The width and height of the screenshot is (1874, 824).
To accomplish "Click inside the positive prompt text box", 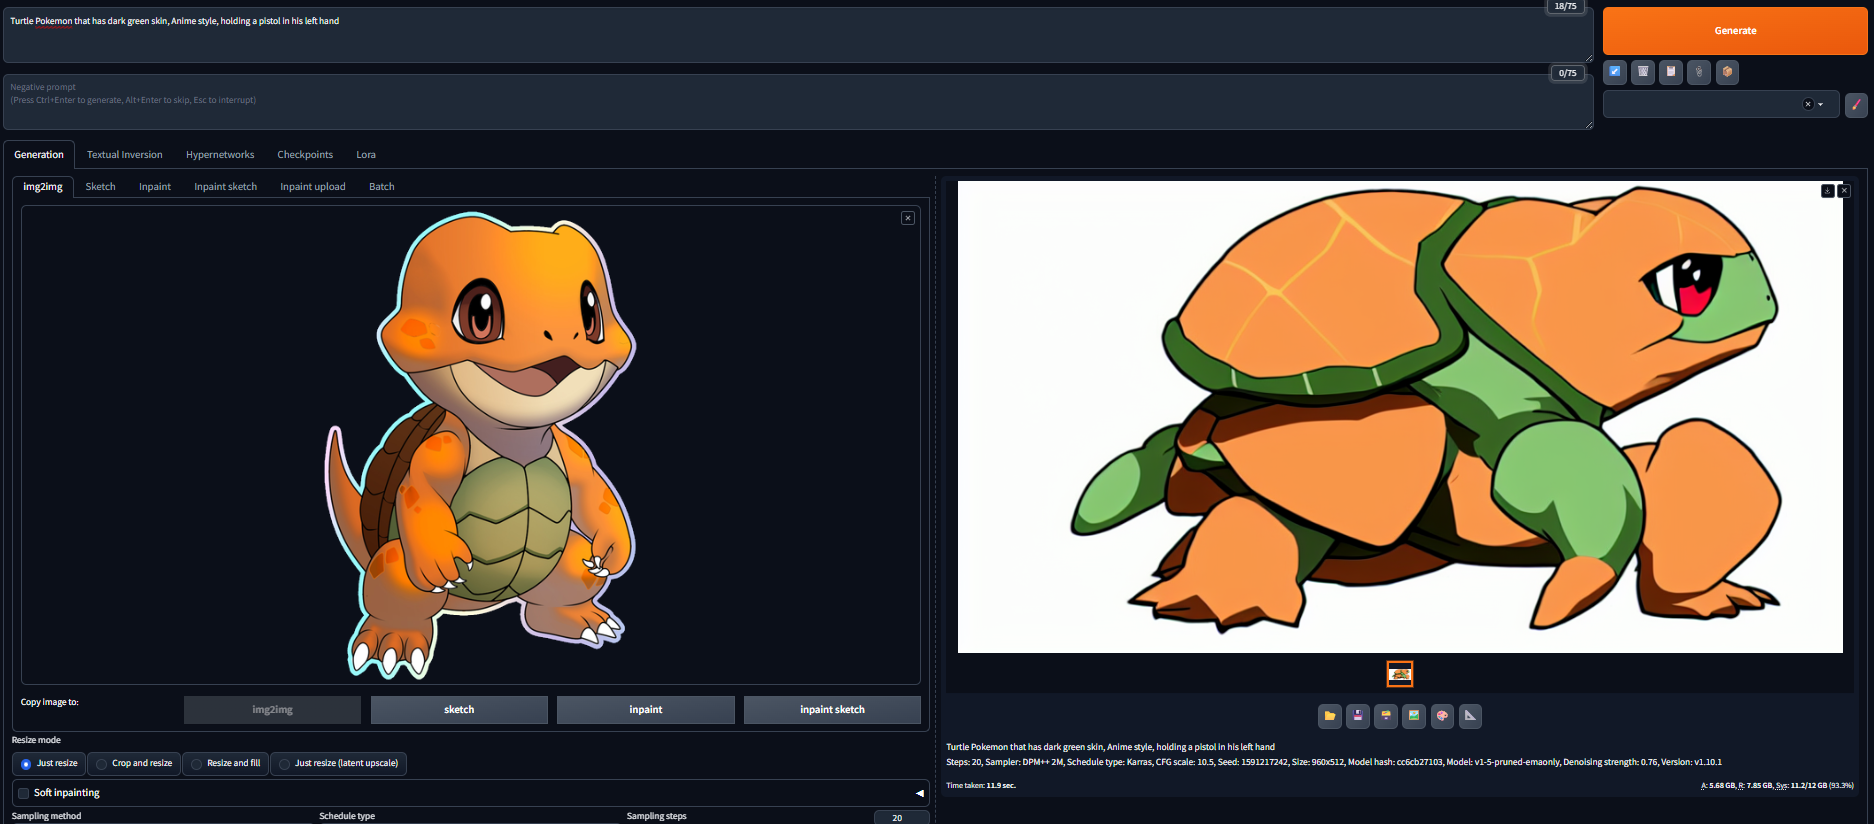I will pos(798,35).
